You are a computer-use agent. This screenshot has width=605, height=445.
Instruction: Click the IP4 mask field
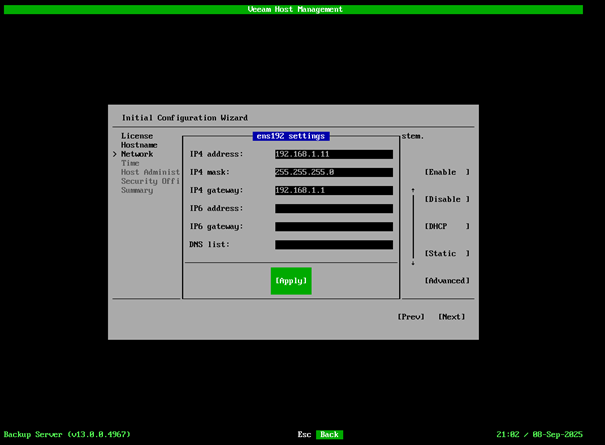click(333, 172)
